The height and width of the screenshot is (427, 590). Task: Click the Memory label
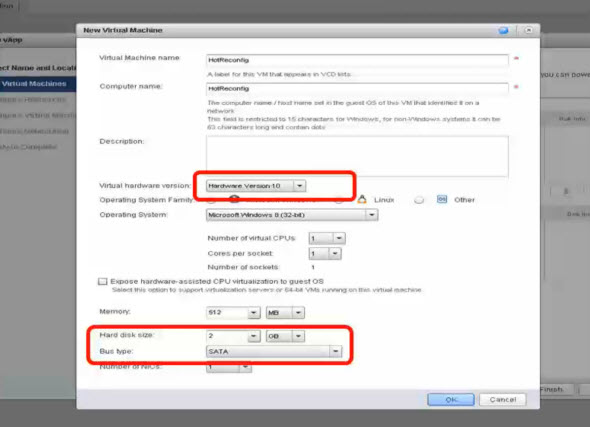(x=115, y=312)
